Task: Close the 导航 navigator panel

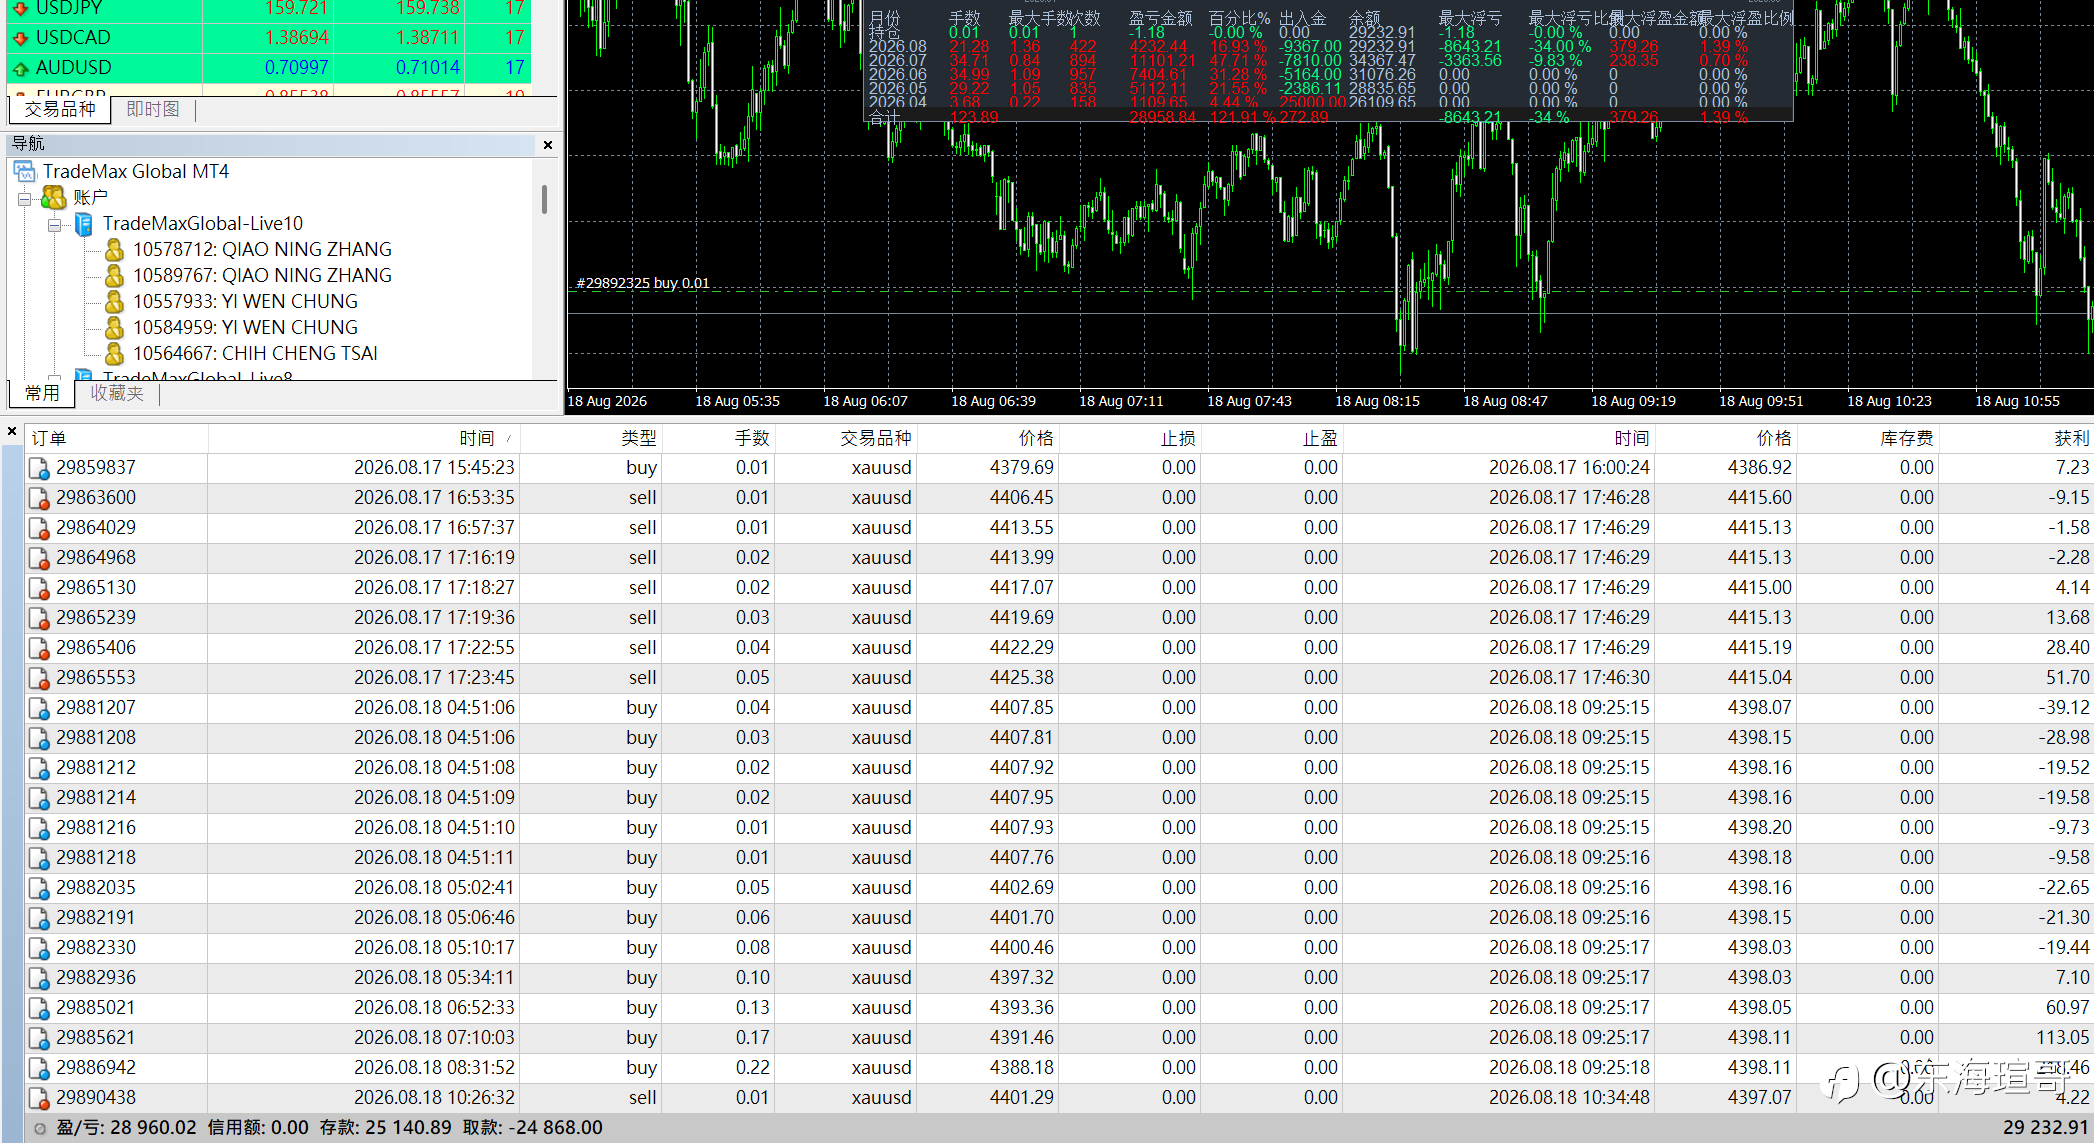Action: click(548, 145)
